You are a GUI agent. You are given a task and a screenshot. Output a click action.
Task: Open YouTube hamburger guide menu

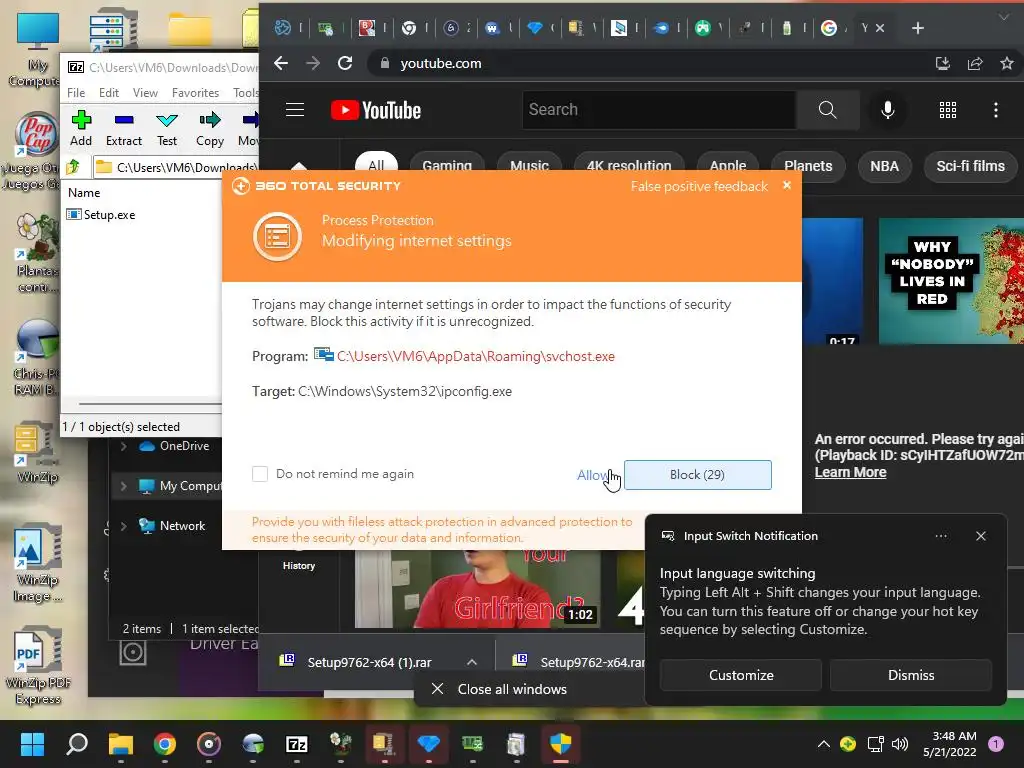pyautogui.click(x=295, y=110)
